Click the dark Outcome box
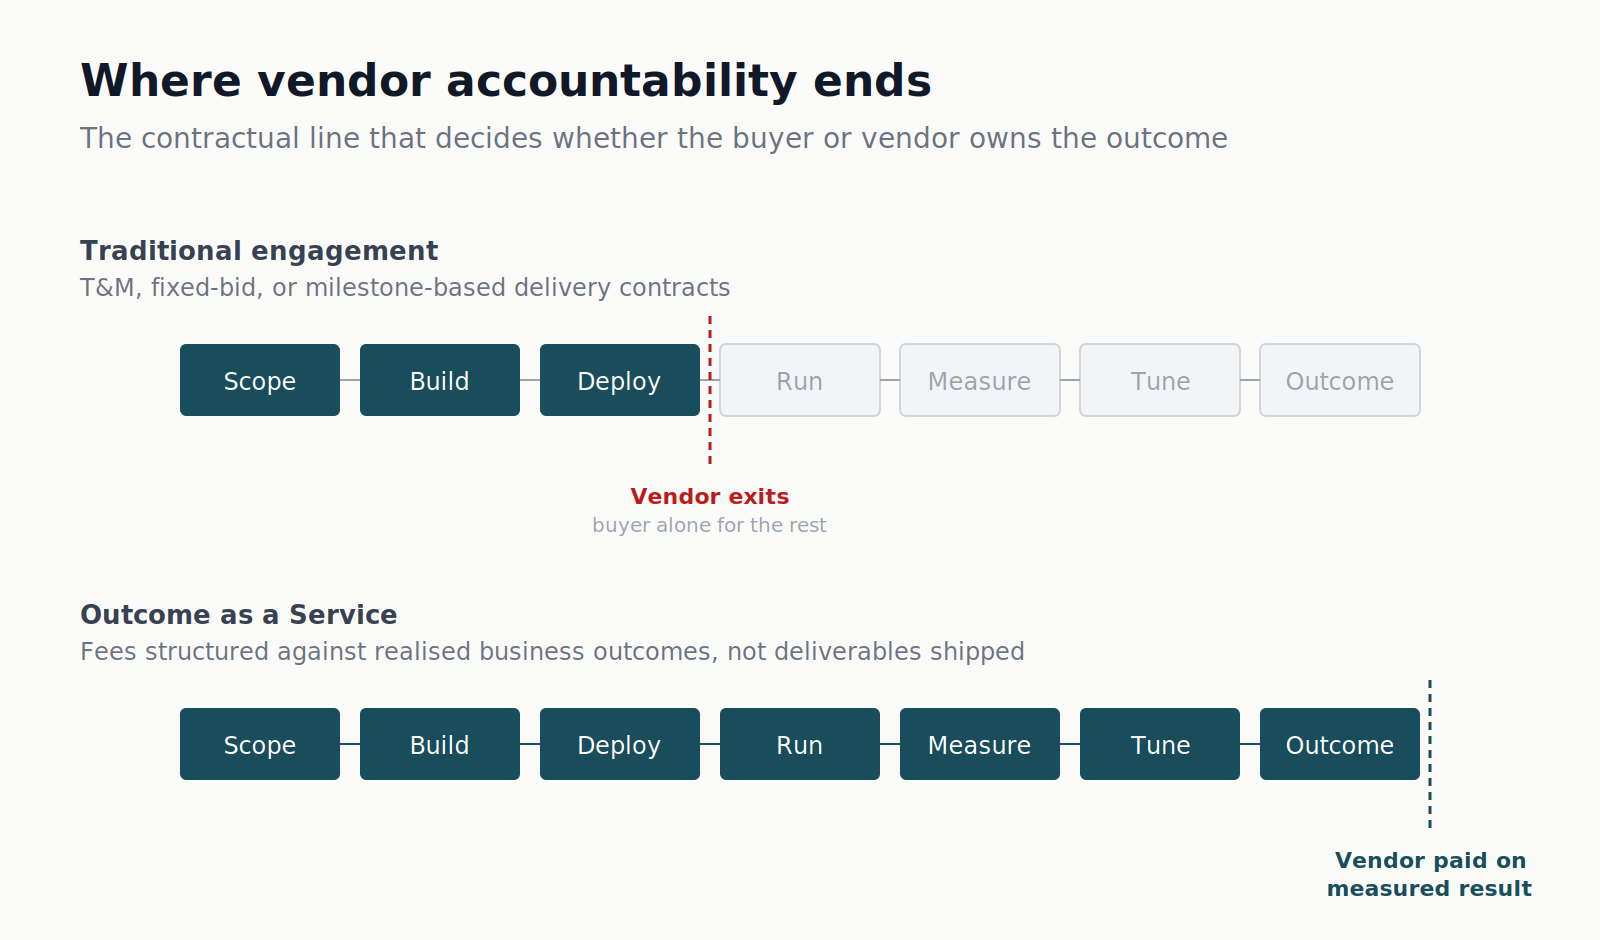 pos(1340,744)
